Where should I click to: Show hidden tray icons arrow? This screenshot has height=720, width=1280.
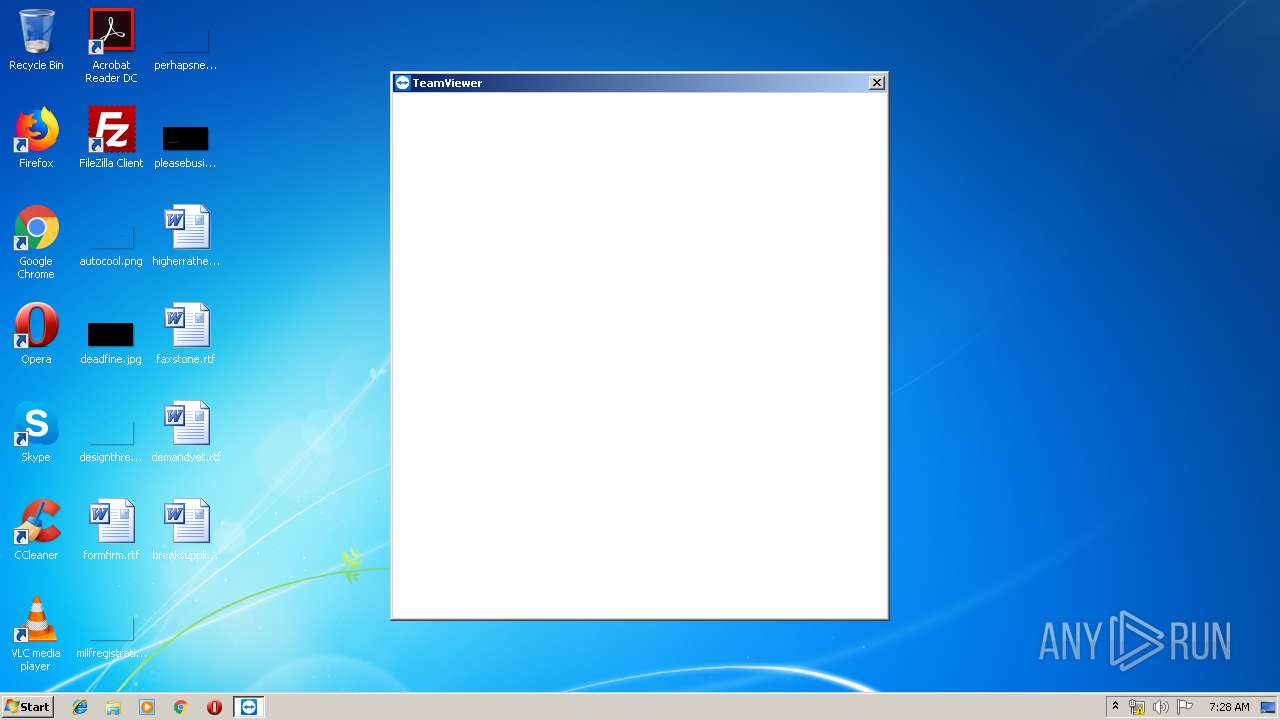(x=1115, y=707)
